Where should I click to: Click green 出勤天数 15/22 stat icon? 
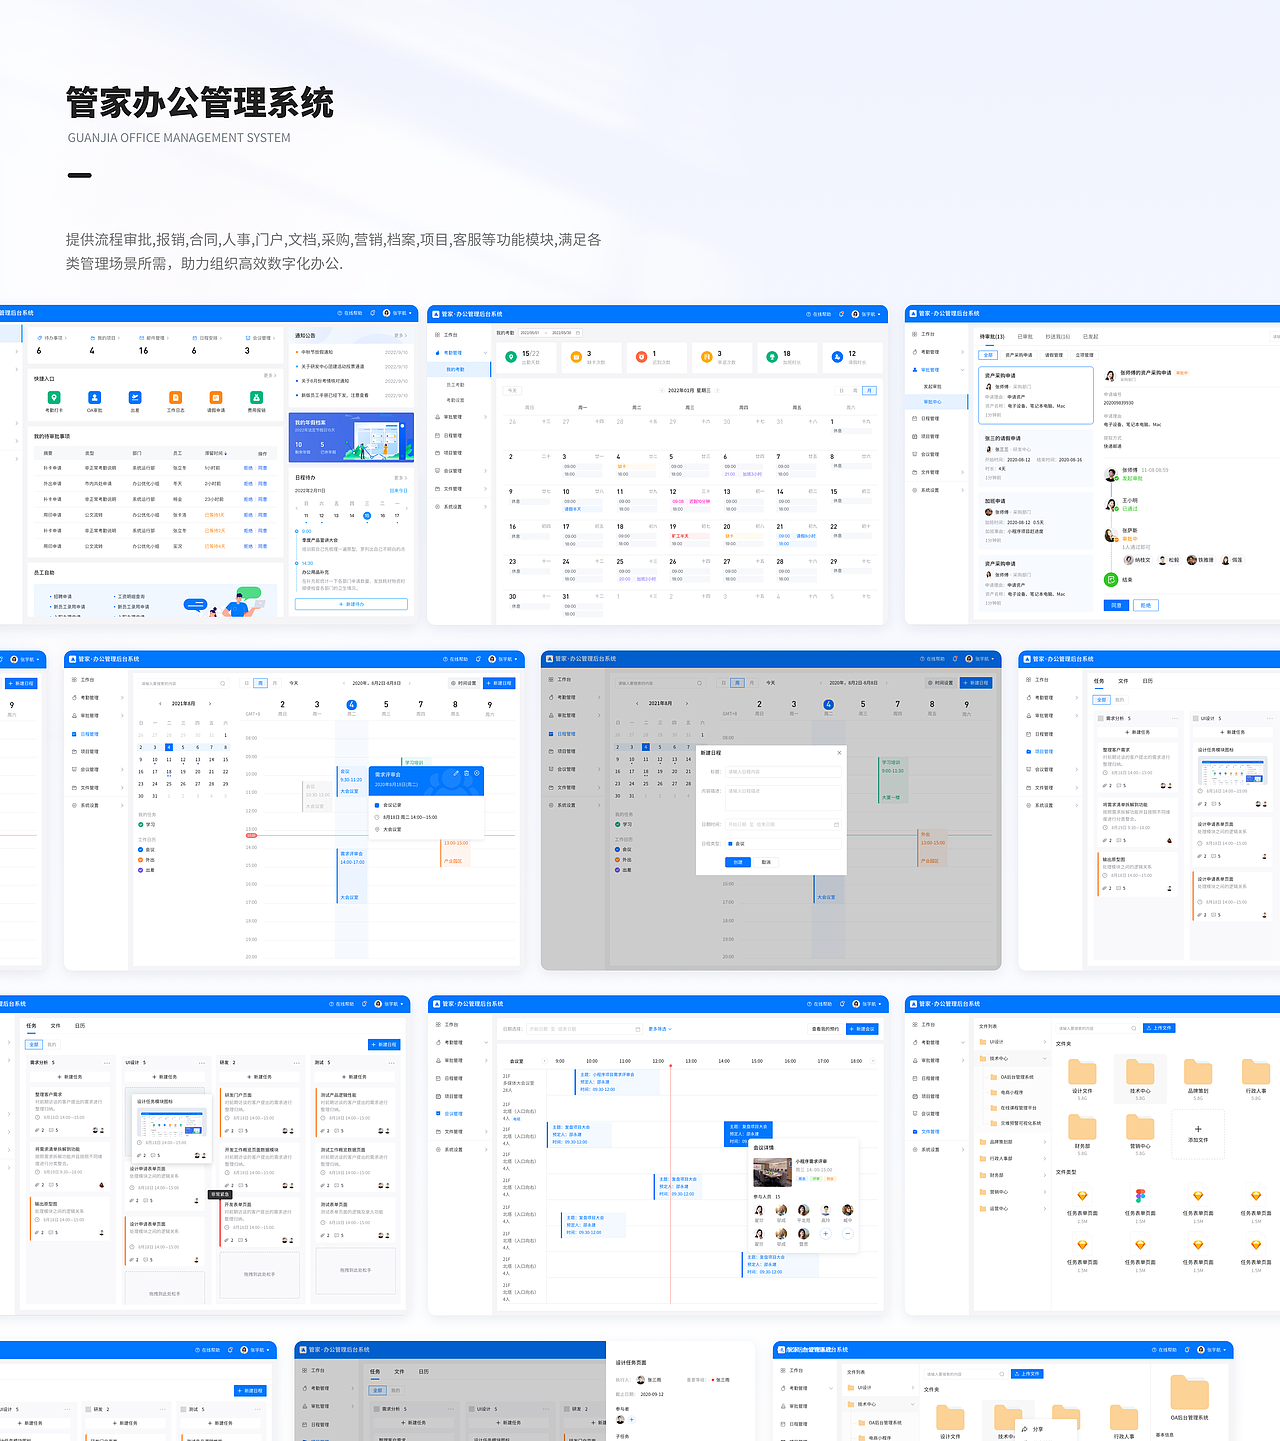[511, 356]
